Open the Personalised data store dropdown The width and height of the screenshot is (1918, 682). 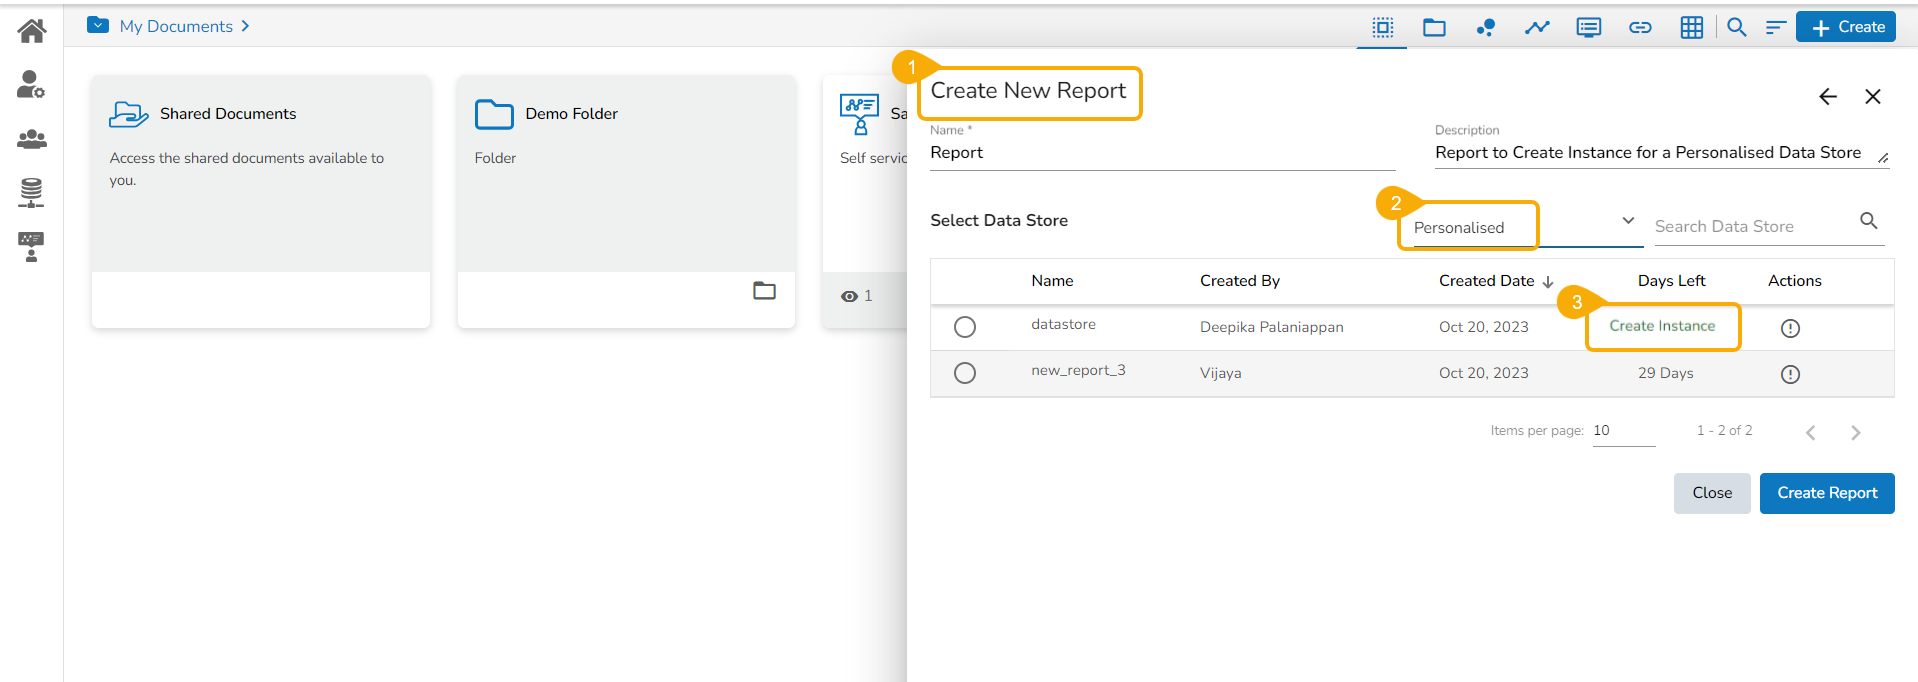[x=1520, y=226]
